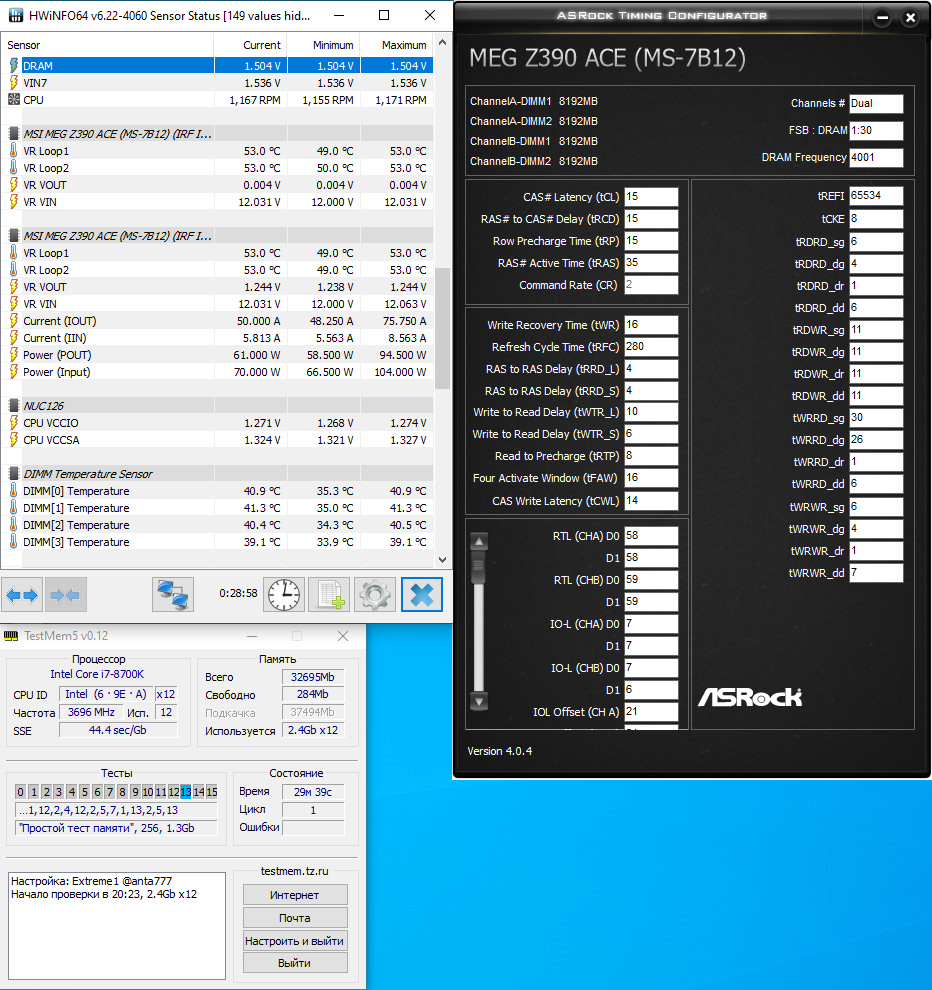
Task: Click the testmem.tz.ru link label
Action: point(295,871)
